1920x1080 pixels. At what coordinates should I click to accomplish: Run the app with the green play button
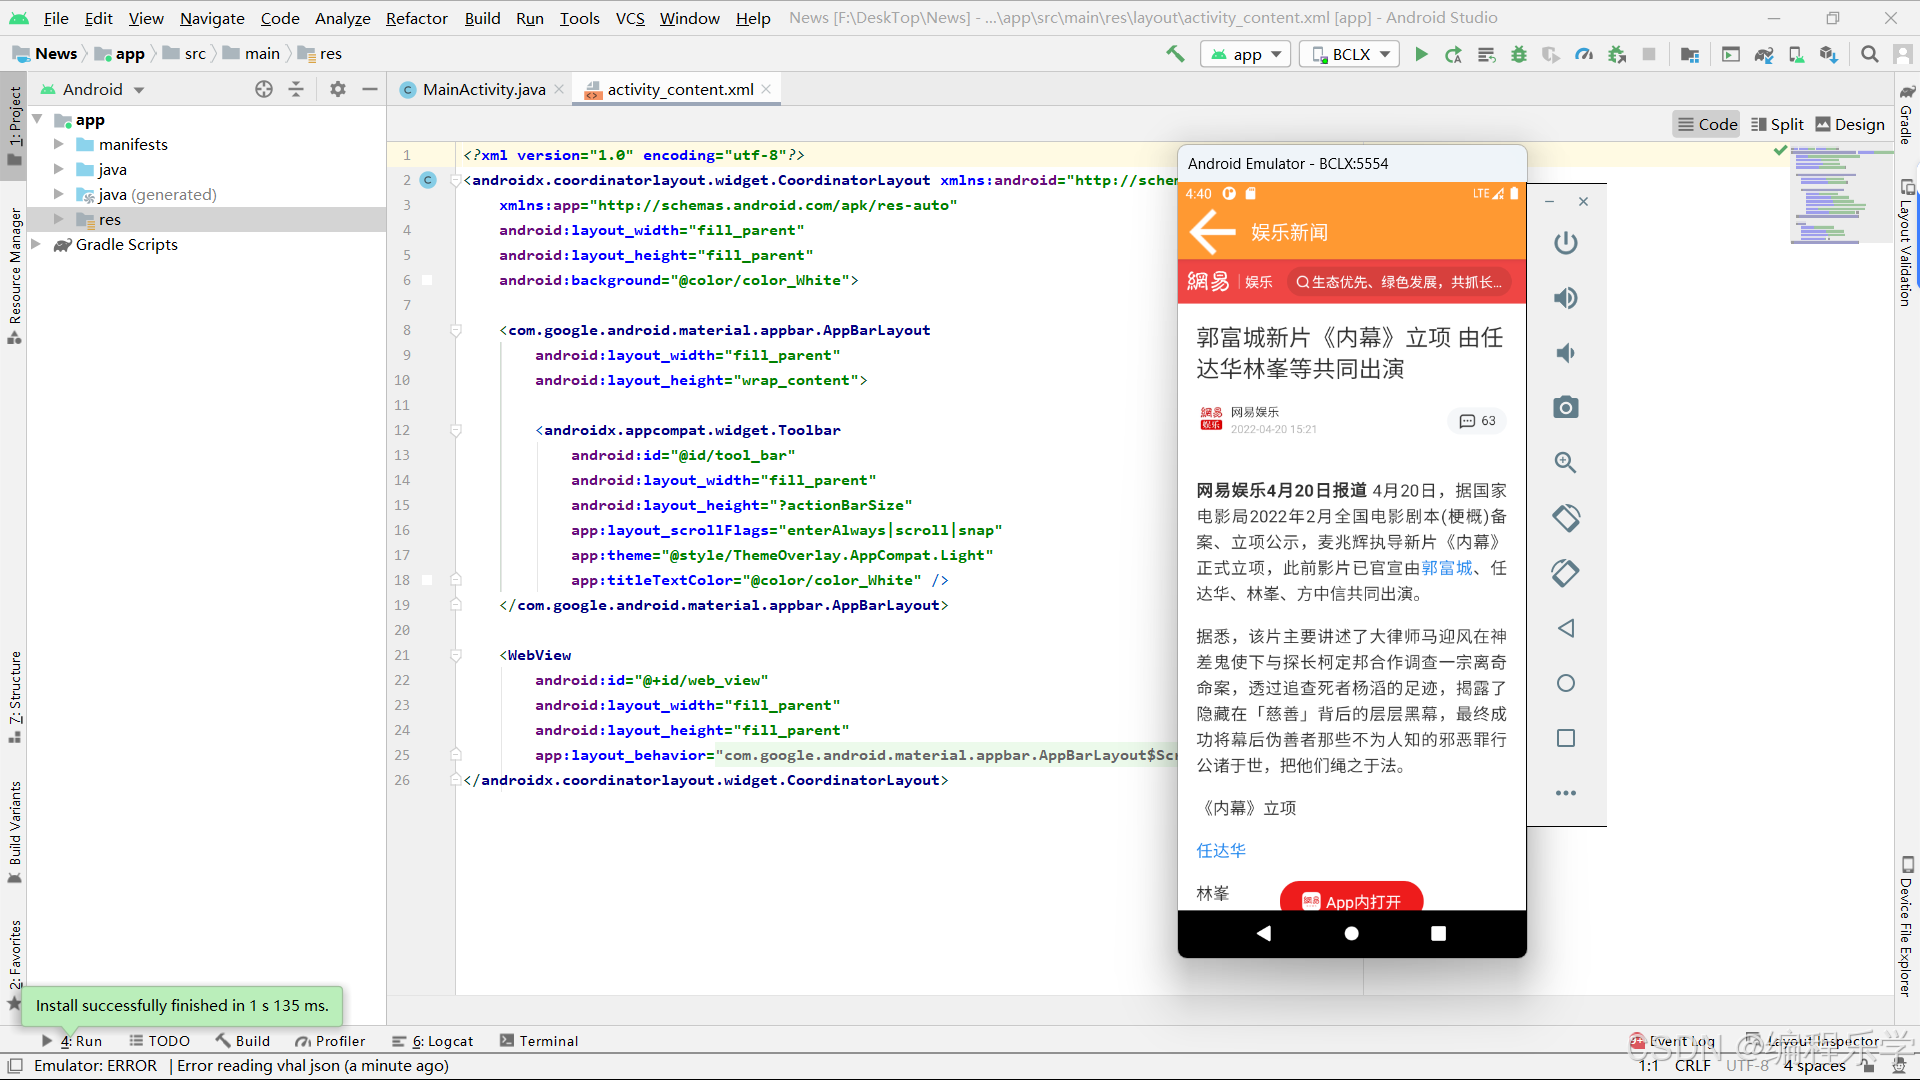pos(1421,54)
